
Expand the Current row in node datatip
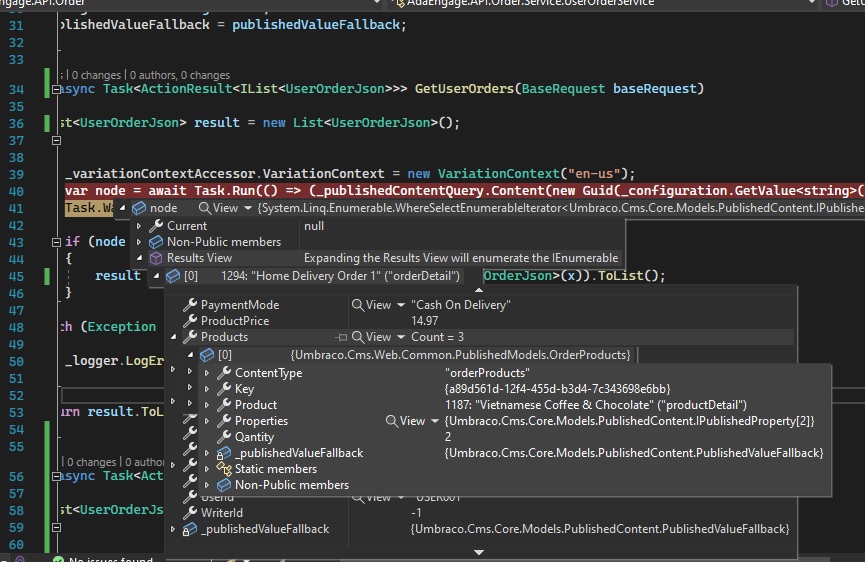(139, 226)
